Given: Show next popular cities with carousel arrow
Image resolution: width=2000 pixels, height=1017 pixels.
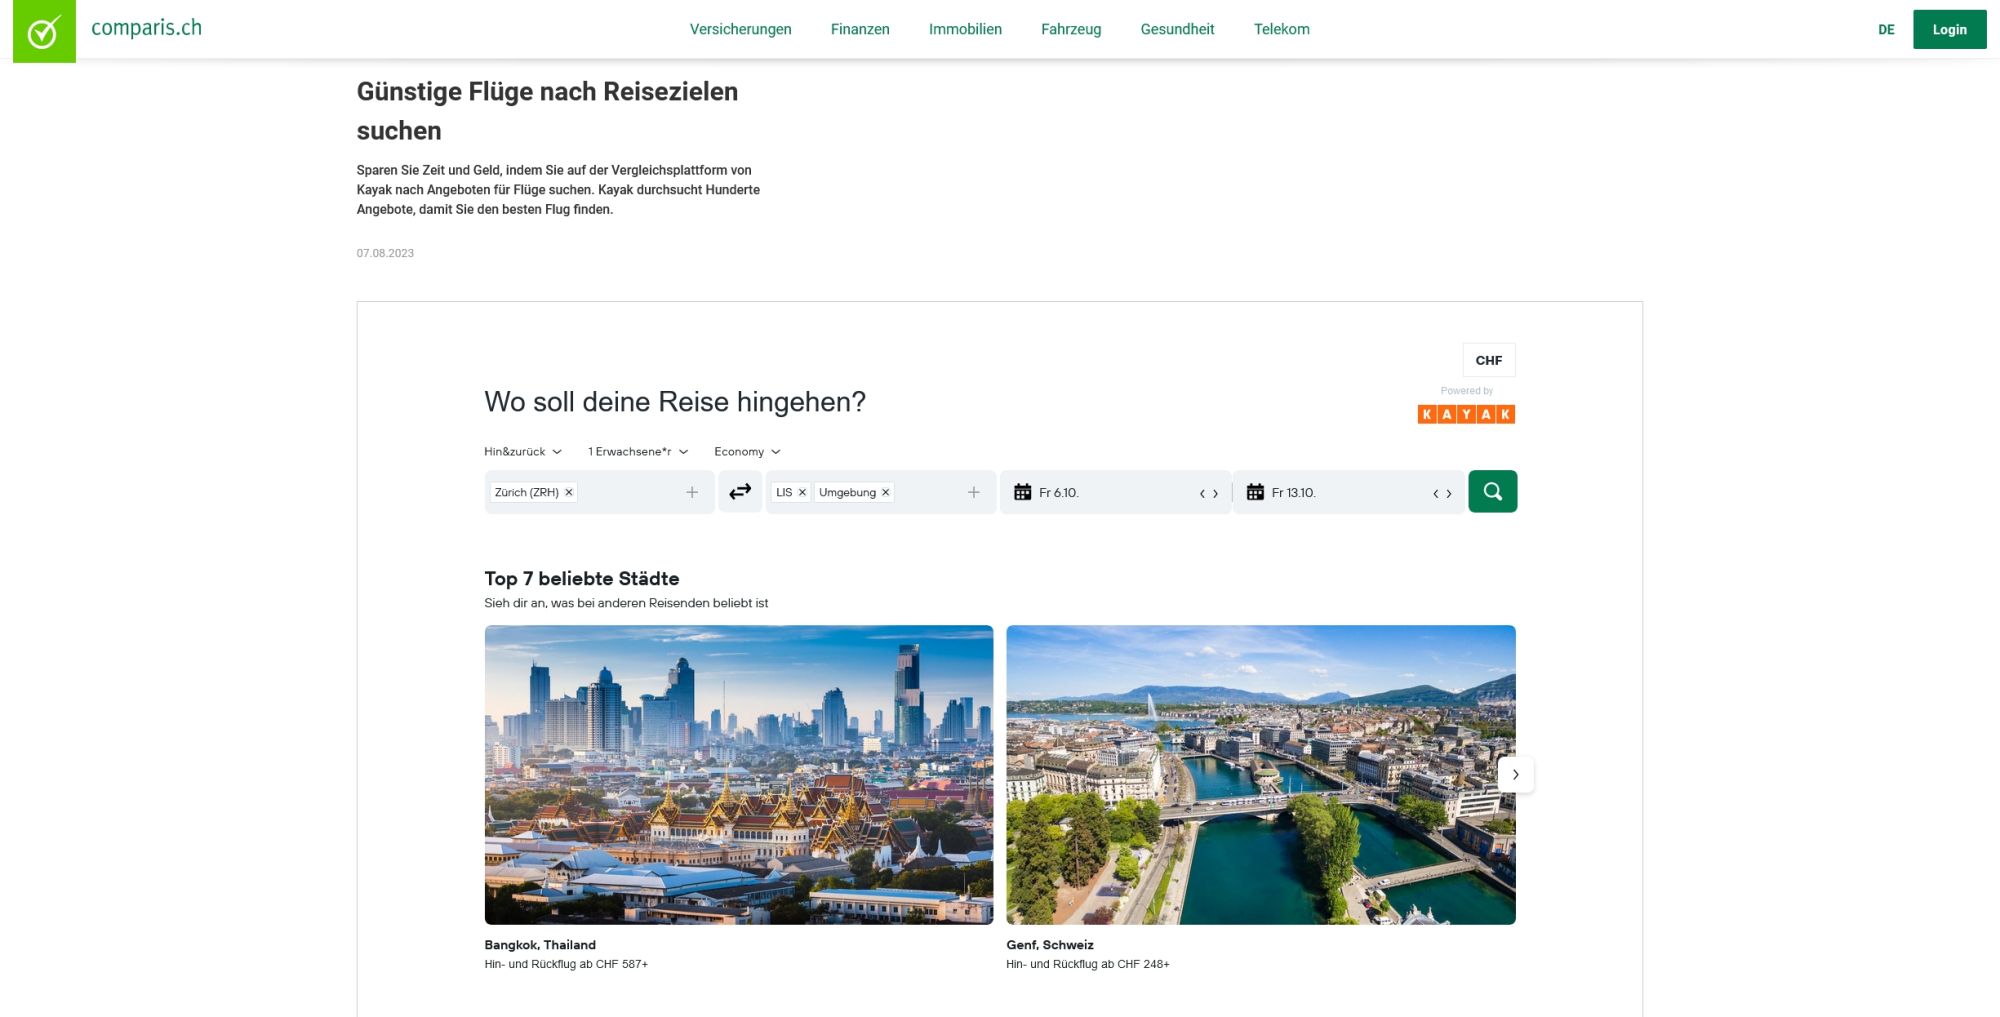Looking at the screenshot, I should tap(1515, 774).
